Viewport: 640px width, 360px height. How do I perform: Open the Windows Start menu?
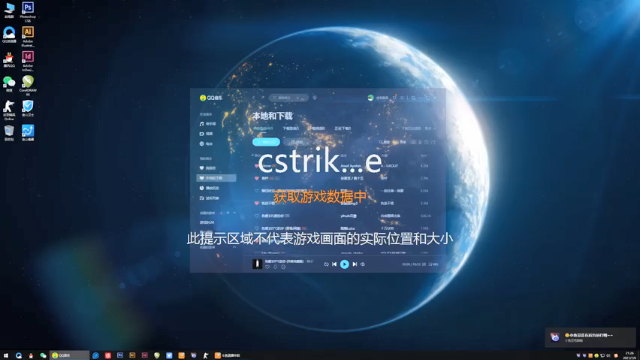pos(6,356)
